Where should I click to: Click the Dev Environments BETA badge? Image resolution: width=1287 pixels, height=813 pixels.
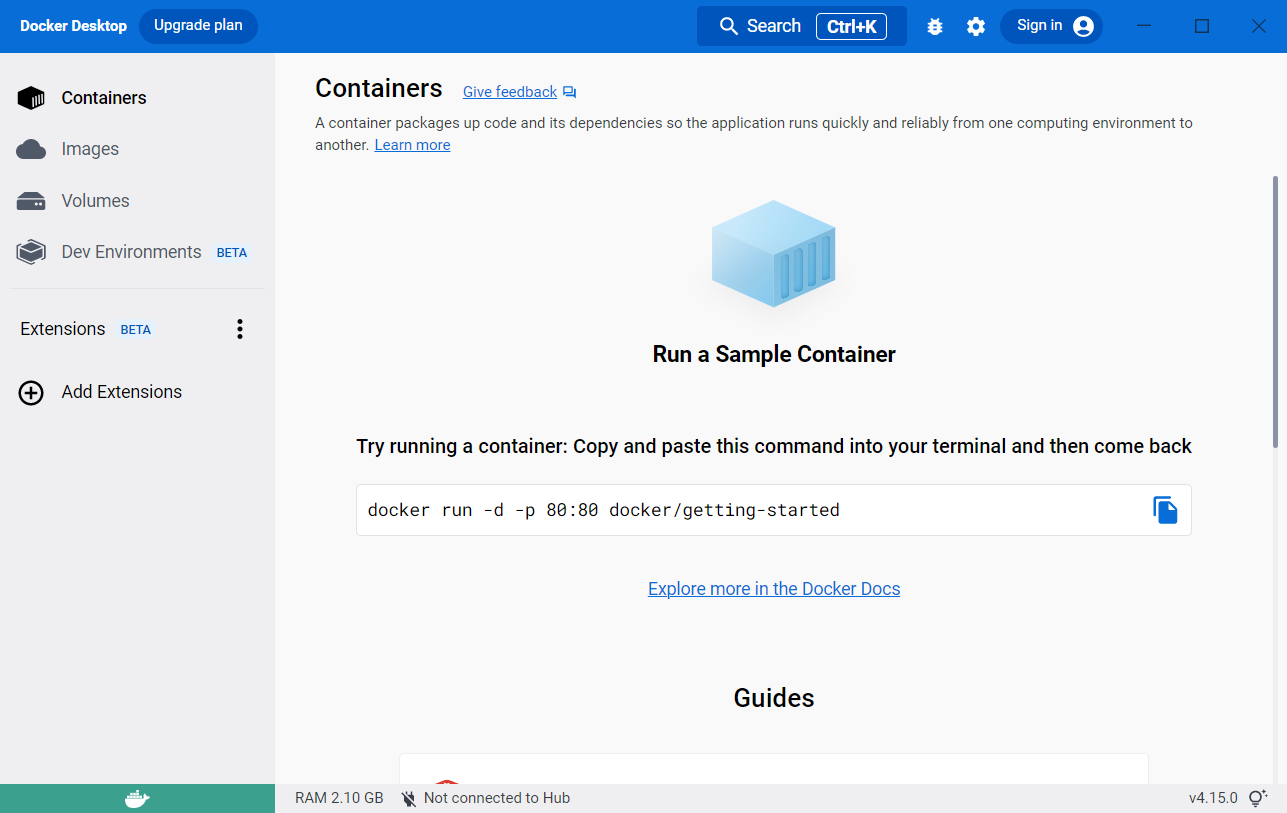point(232,253)
